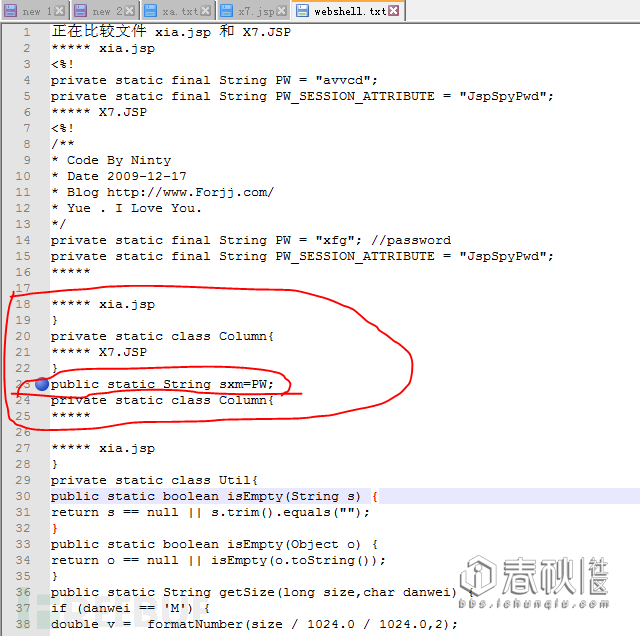Click the '/**' comment opener on line 8
Screen dimensions: 640x636
tap(62, 144)
